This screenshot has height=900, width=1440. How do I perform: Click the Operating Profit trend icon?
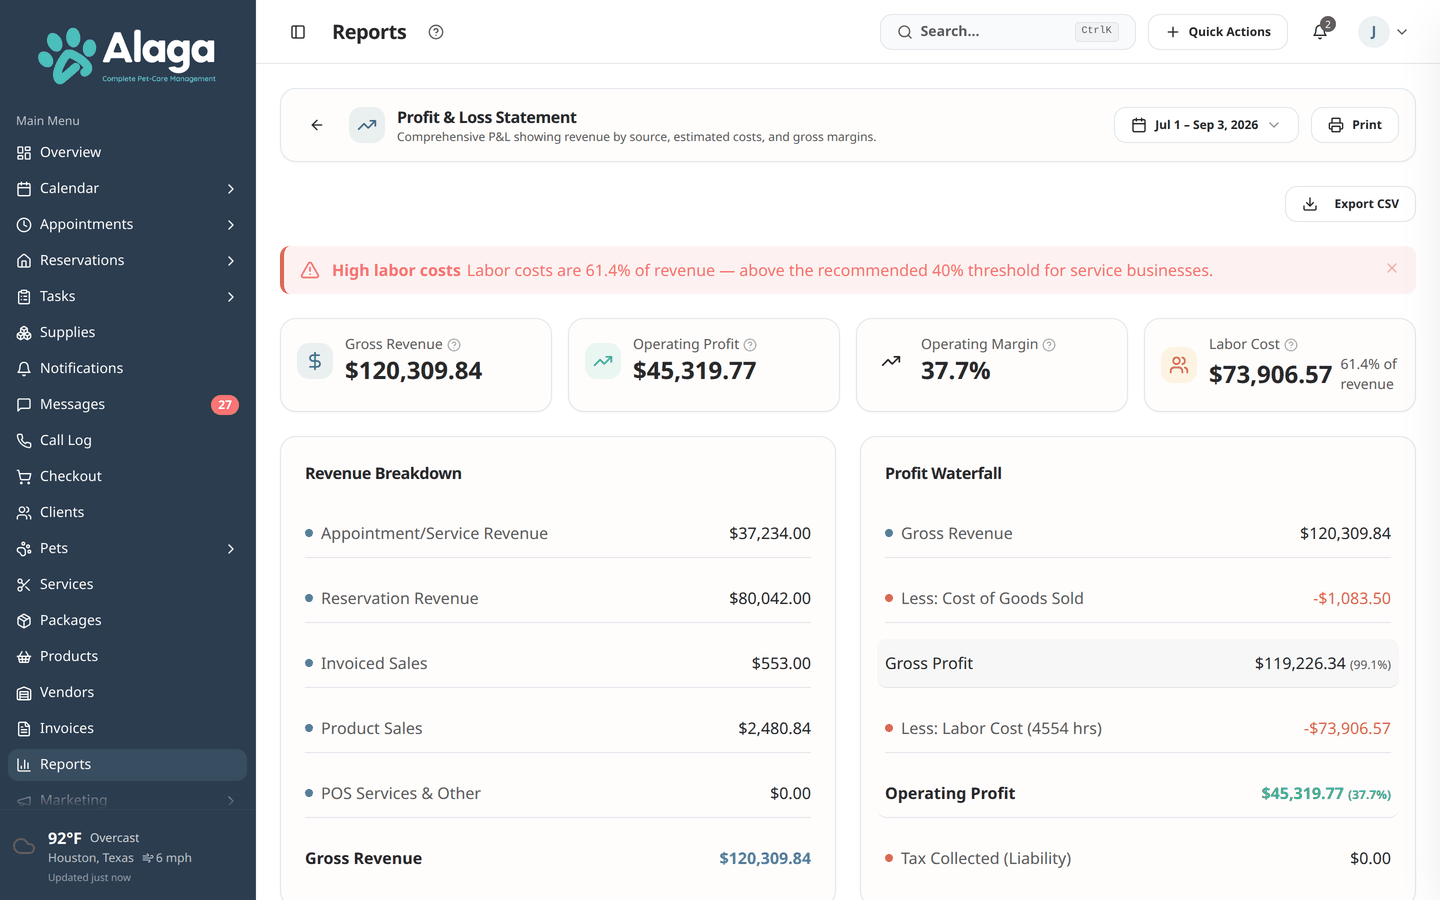(x=603, y=361)
